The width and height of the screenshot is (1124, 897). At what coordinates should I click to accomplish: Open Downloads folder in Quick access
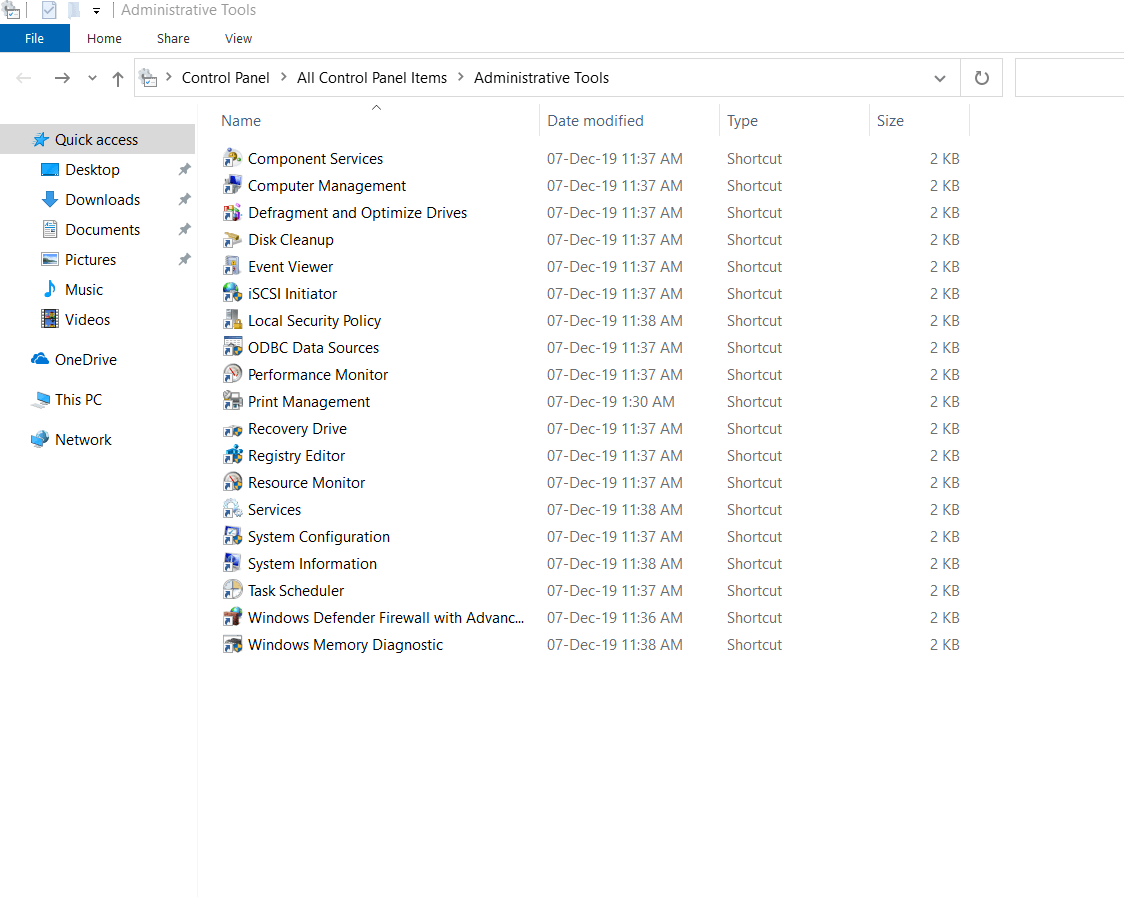(x=102, y=199)
